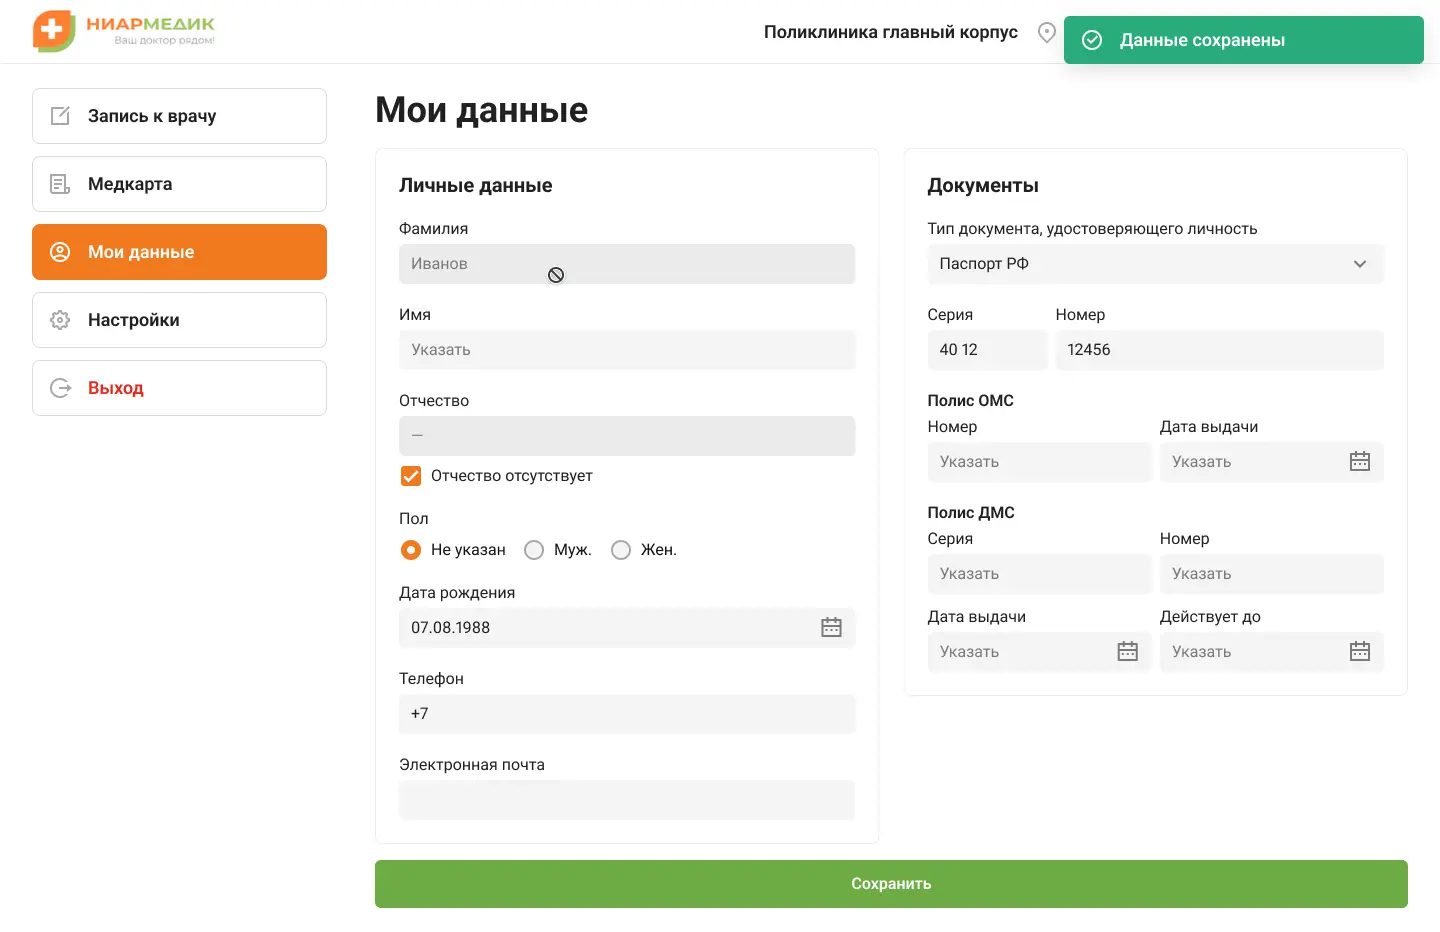1440x932 pixels.
Task: Click the Niarmedik logo
Action: [x=124, y=31]
